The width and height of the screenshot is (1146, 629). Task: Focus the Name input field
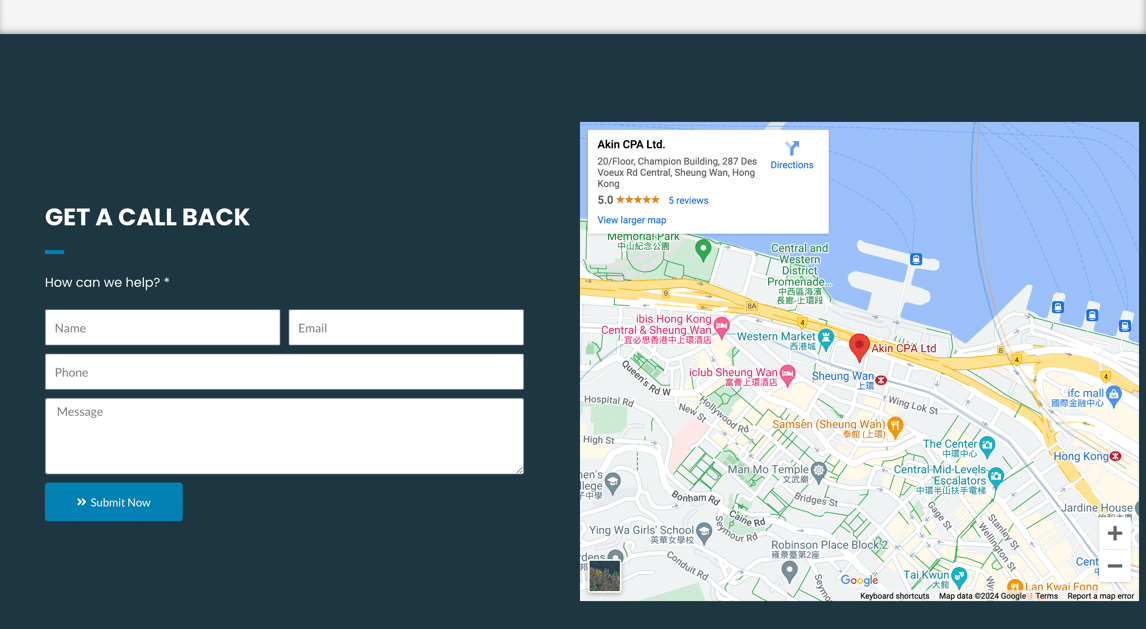pos(162,327)
